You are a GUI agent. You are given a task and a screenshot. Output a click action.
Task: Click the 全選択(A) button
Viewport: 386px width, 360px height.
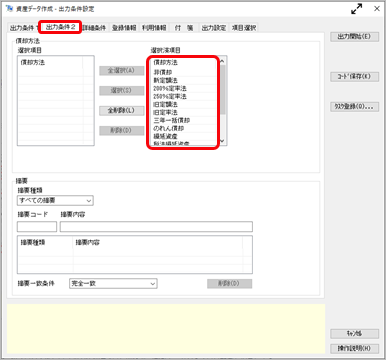coord(122,70)
